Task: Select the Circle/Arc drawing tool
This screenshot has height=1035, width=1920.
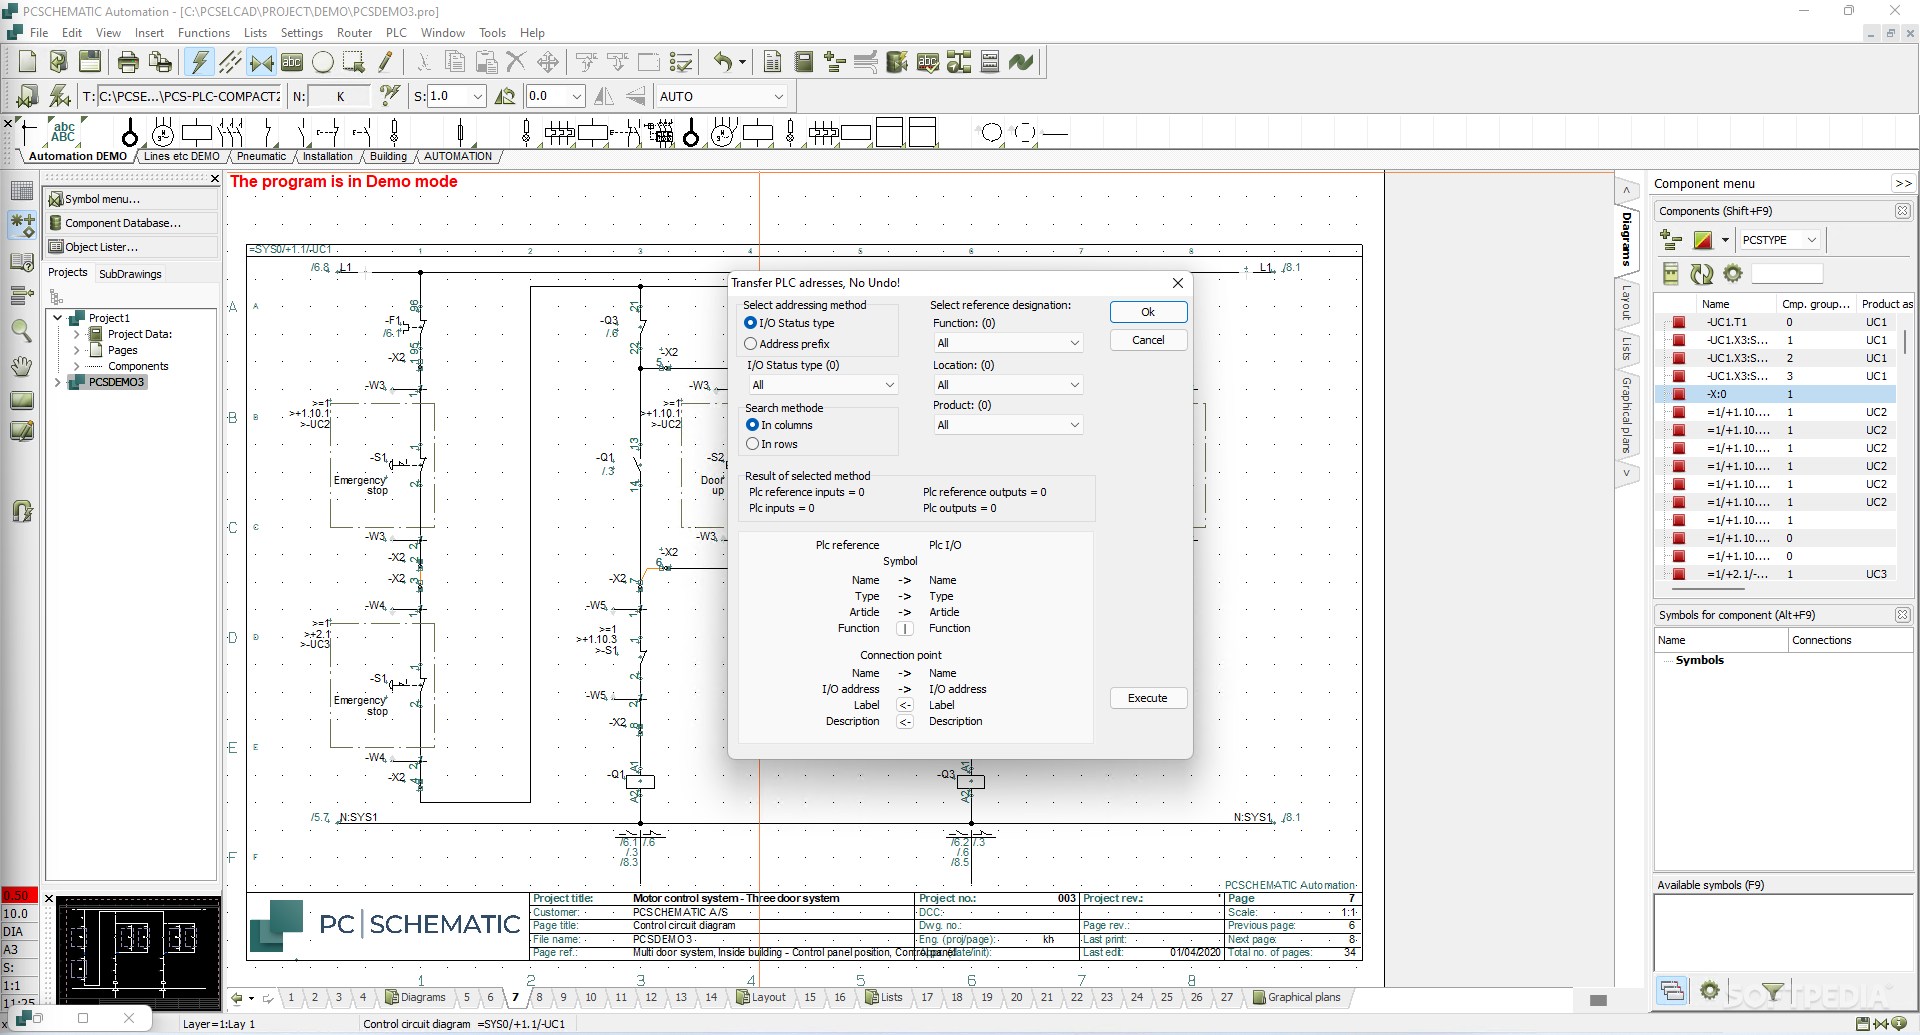Action: pyautogui.click(x=323, y=62)
